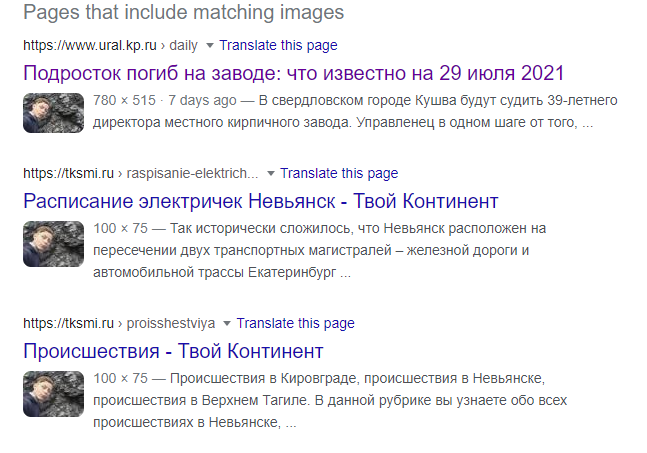The image size is (647, 453).
Task: Click the thumbnail of the ural.kp.ru result
Action: click(53, 112)
